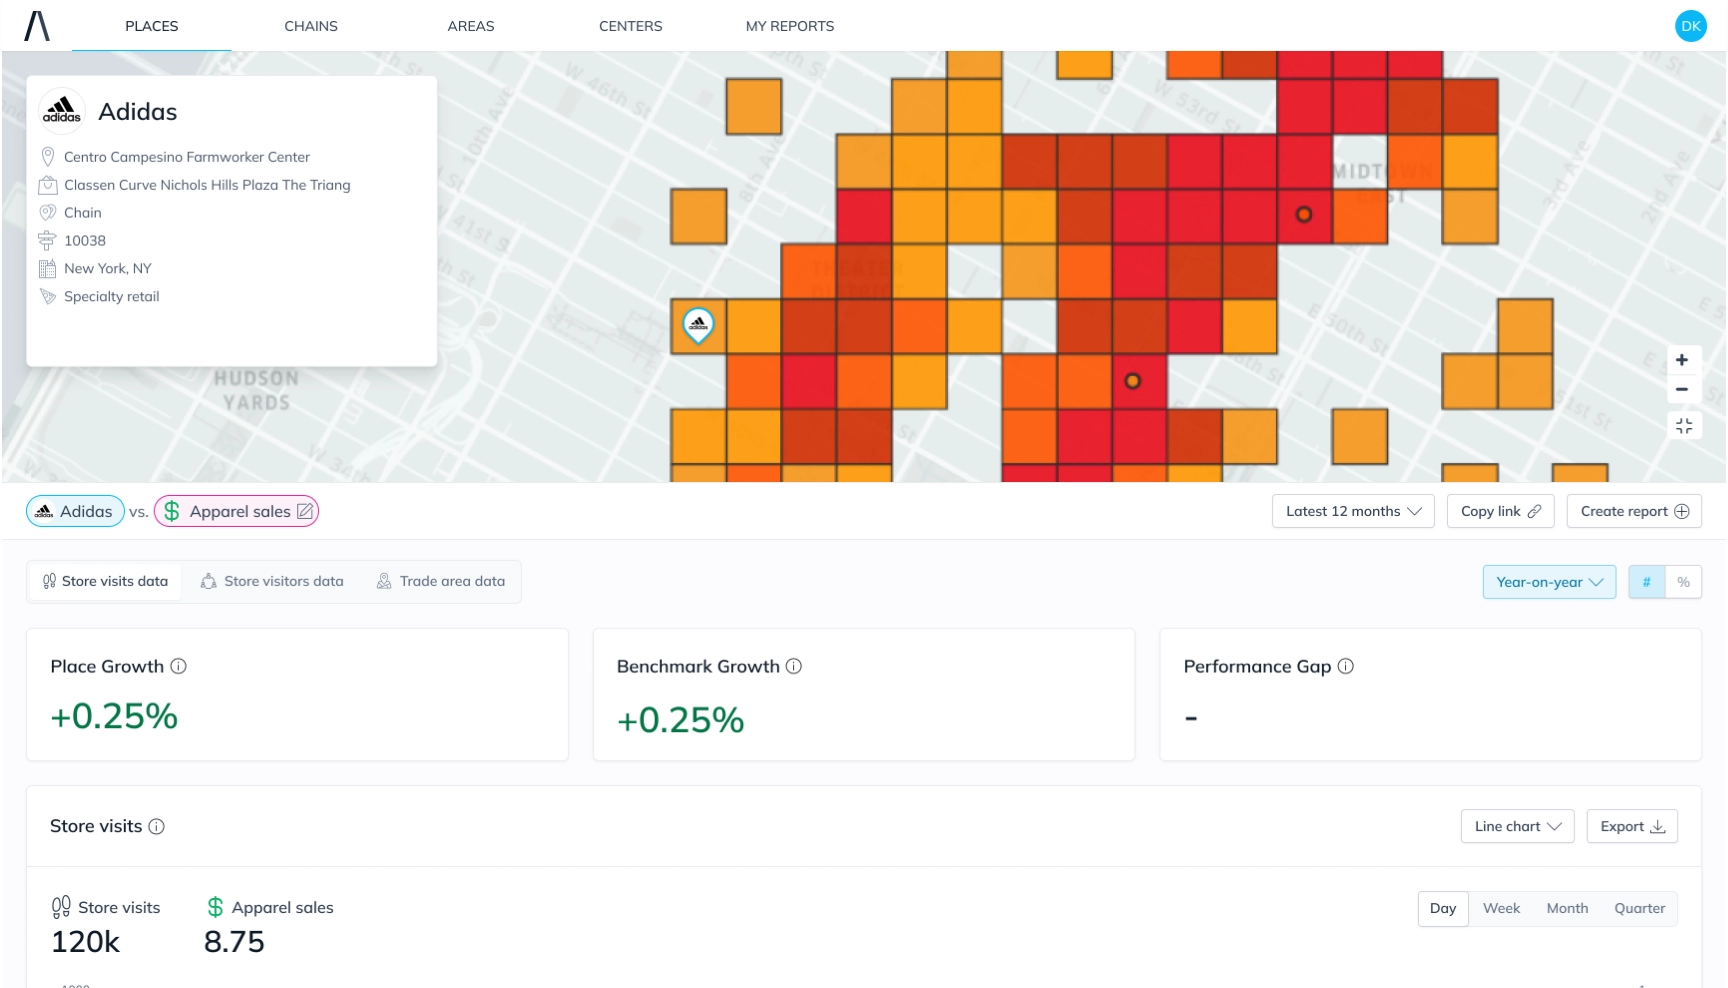Click the info icon next to Store visits heading
This screenshot has width=1728, height=988.
point(157,826)
